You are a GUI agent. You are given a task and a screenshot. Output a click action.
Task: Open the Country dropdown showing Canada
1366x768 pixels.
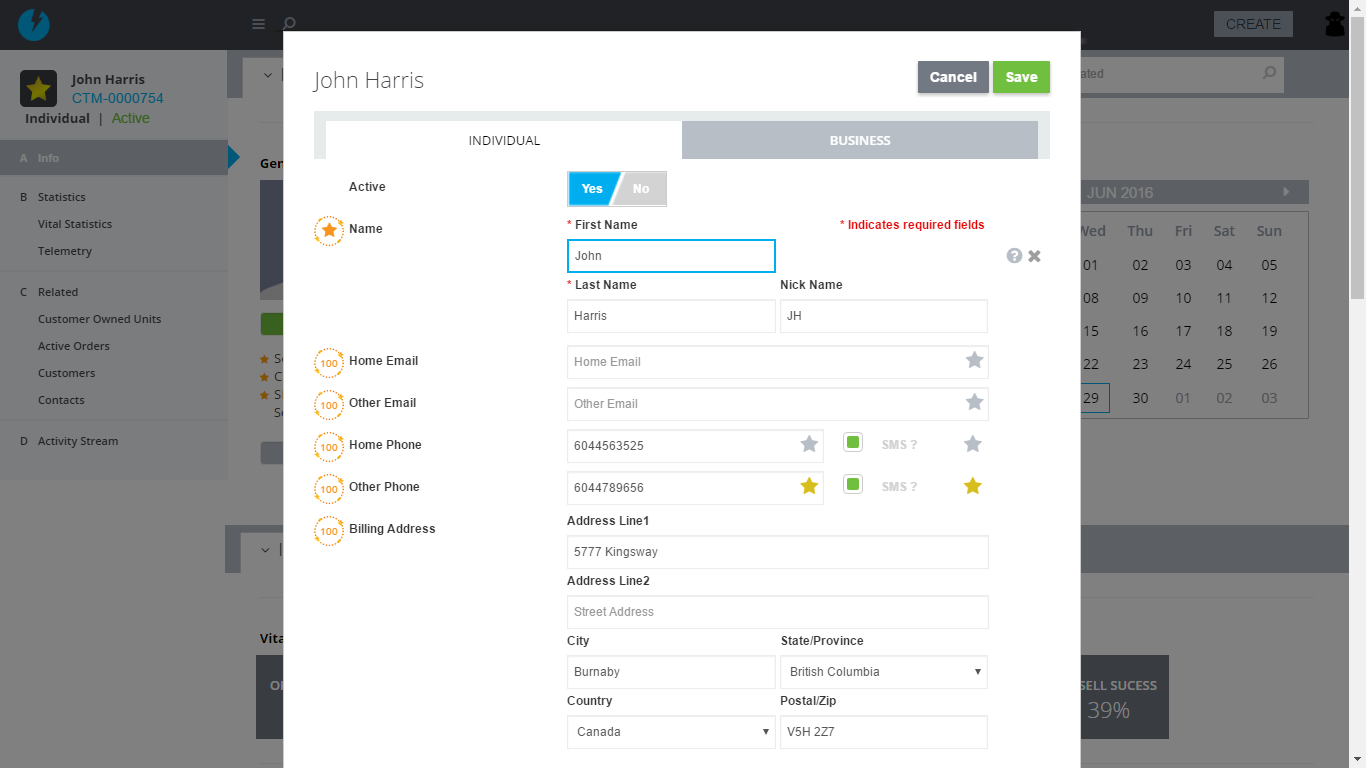point(670,732)
